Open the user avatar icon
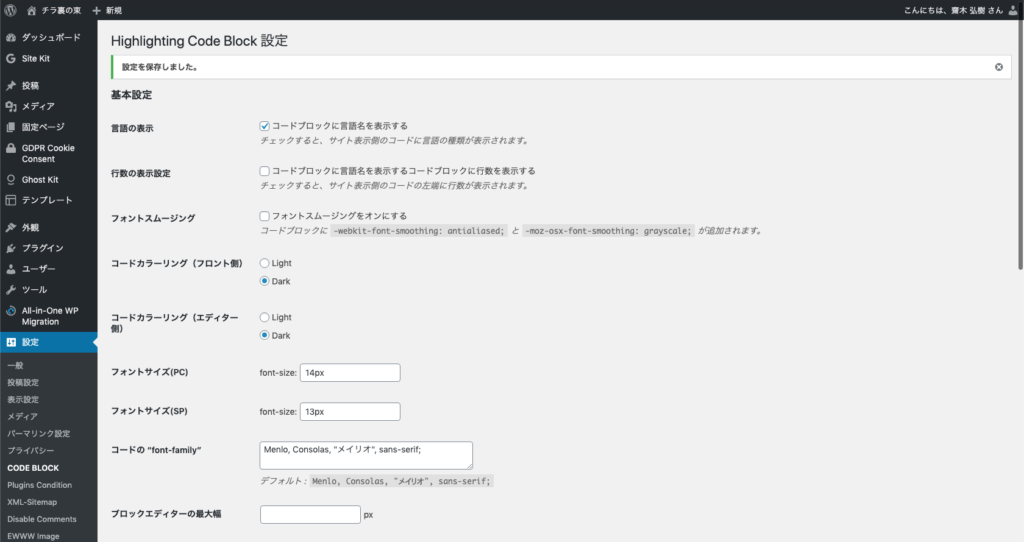This screenshot has height=542, width=1024. point(1014,10)
